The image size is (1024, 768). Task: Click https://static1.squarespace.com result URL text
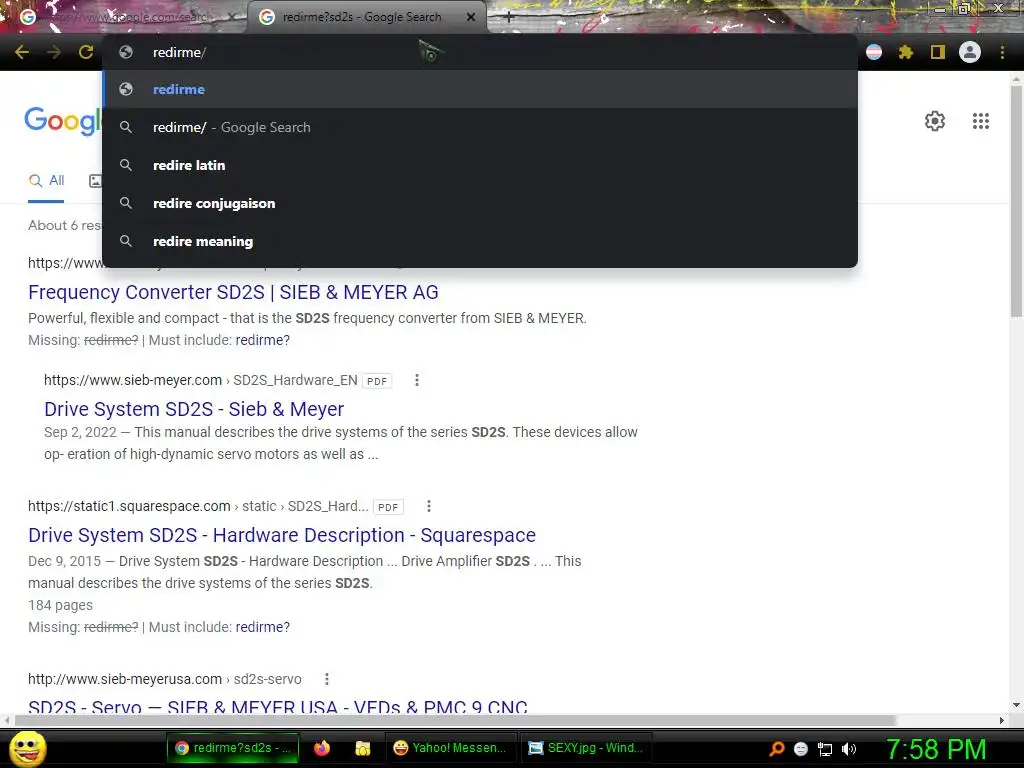(198, 506)
